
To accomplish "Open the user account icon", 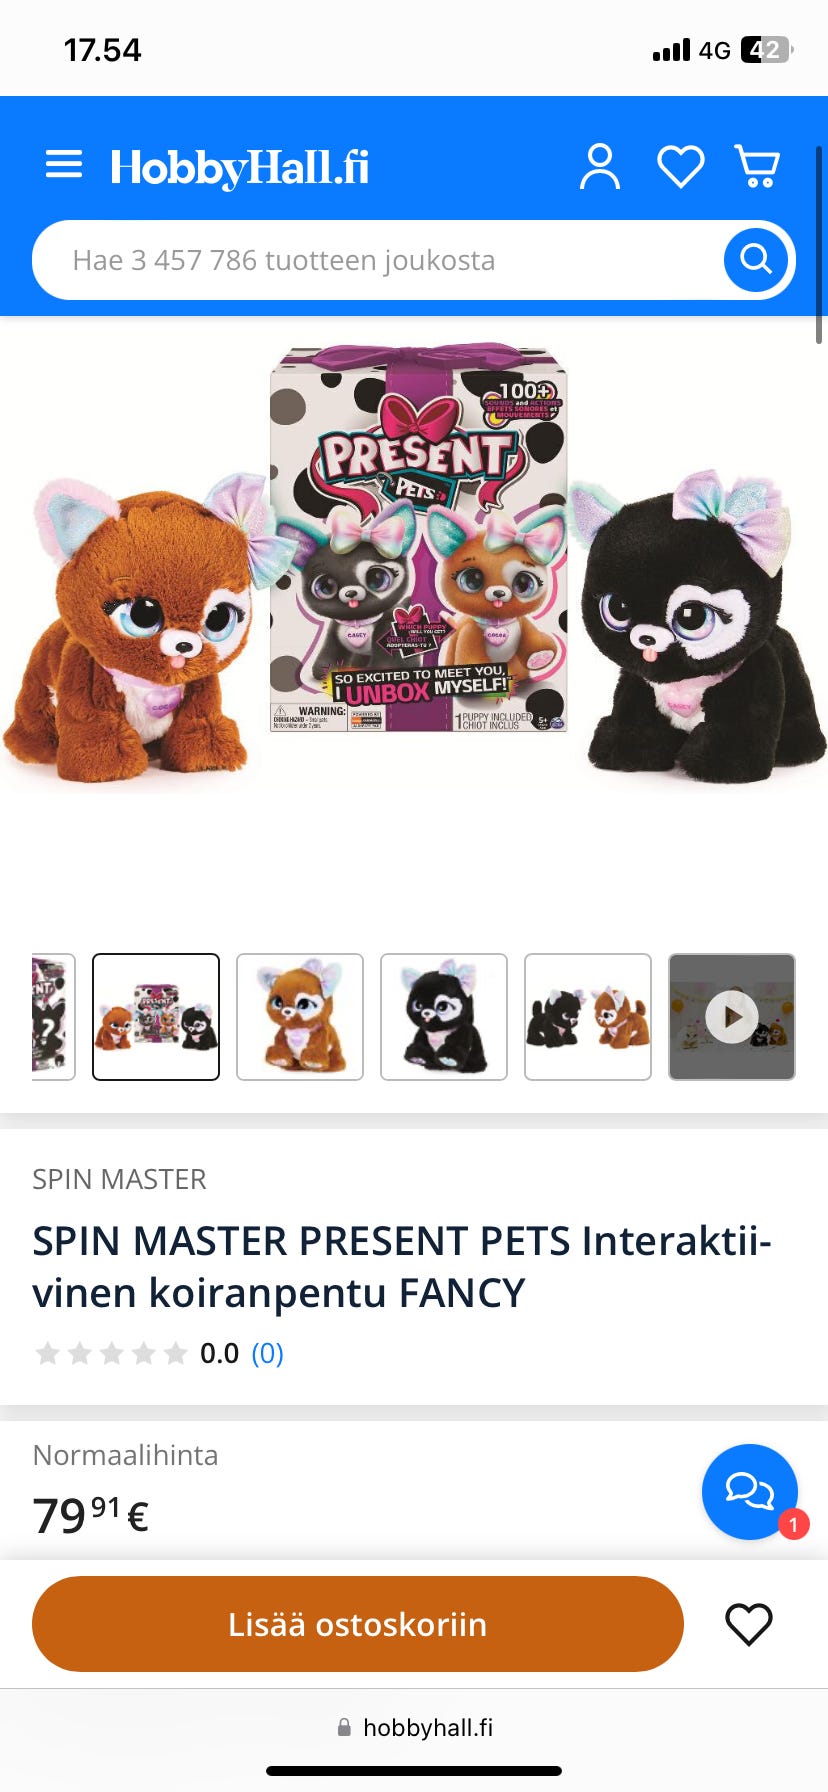I will (600, 166).
